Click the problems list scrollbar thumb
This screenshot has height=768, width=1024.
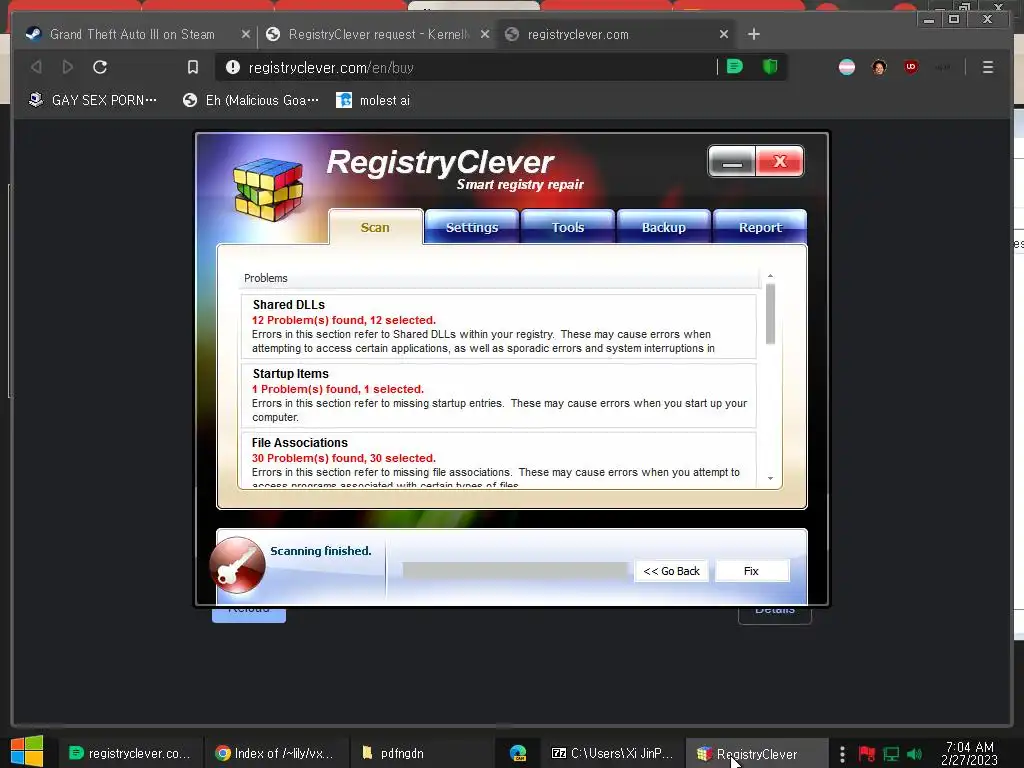(x=771, y=314)
